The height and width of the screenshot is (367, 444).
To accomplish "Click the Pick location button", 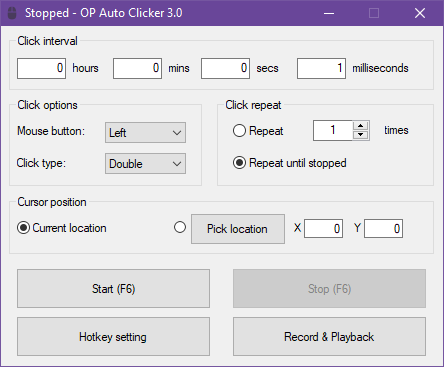I will click(238, 229).
